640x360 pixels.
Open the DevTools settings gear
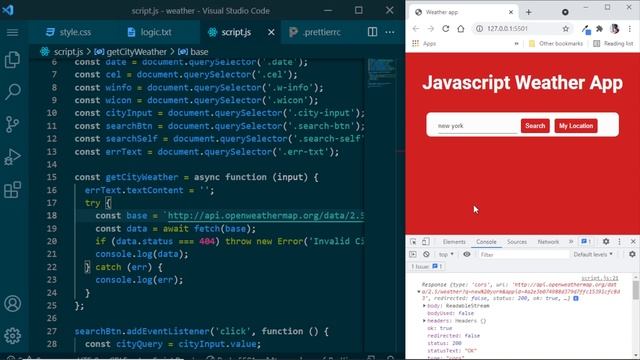[x=606, y=242]
